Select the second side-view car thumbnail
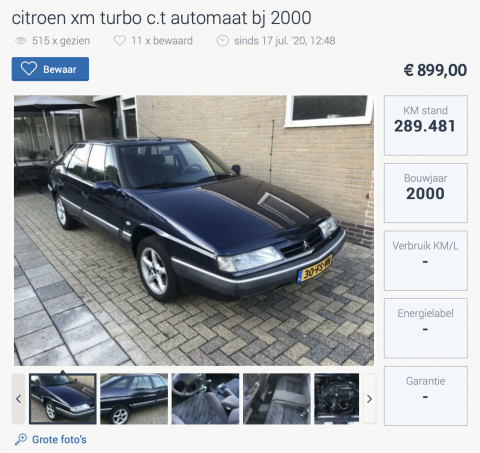Image resolution: width=480 pixels, height=453 pixels. pyautogui.click(x=134, y=399)
